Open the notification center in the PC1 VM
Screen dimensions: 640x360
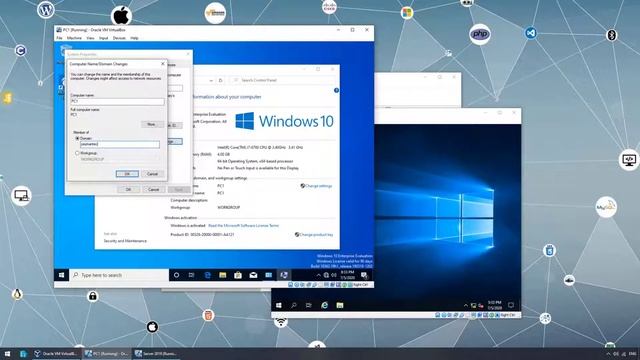coord(364,275)
